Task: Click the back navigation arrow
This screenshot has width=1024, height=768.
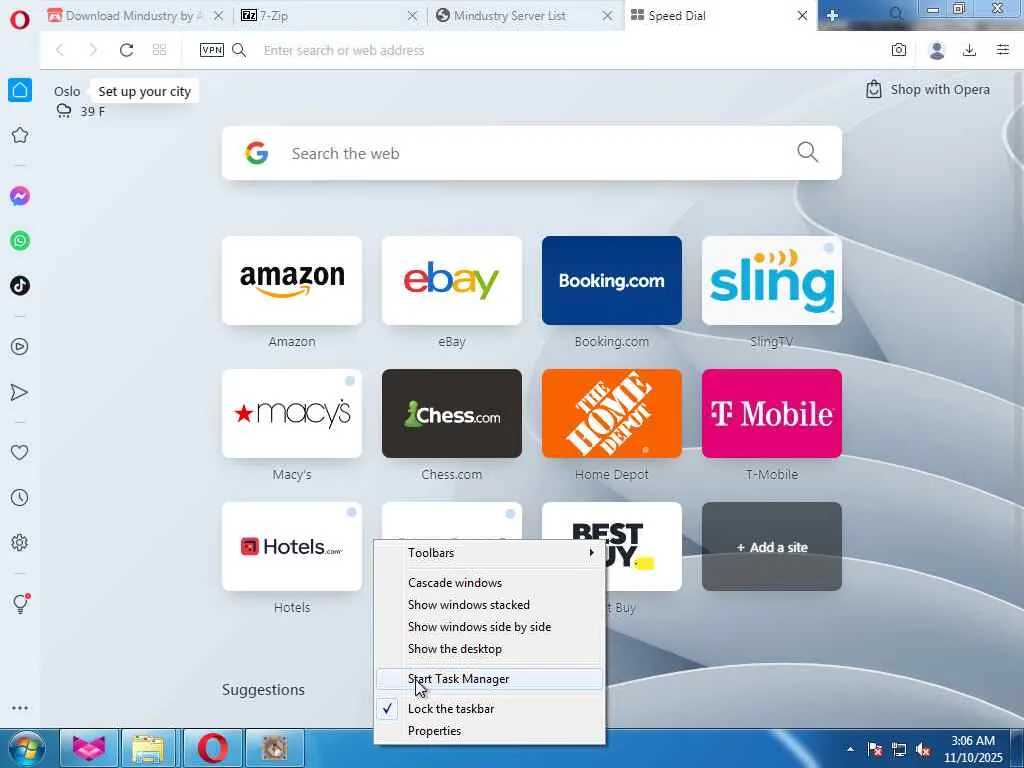Action: (x=59, y=50)
